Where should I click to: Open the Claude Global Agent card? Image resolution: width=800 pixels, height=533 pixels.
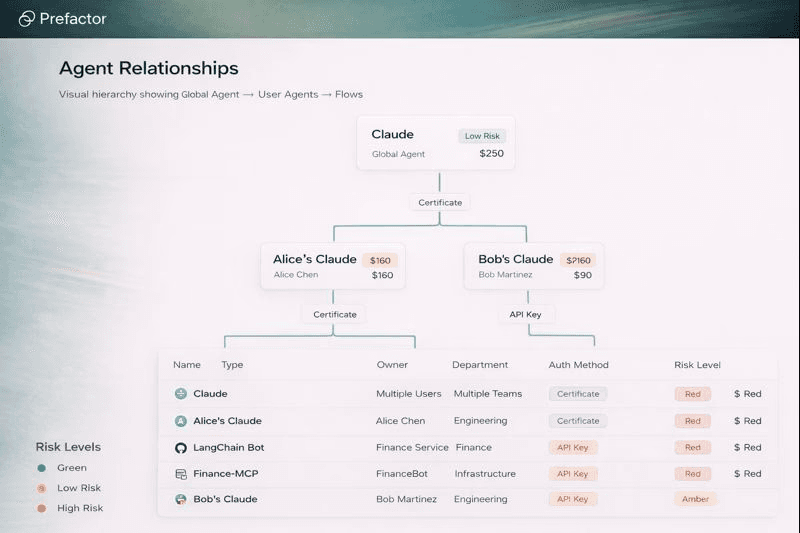[x=436, y=143]
